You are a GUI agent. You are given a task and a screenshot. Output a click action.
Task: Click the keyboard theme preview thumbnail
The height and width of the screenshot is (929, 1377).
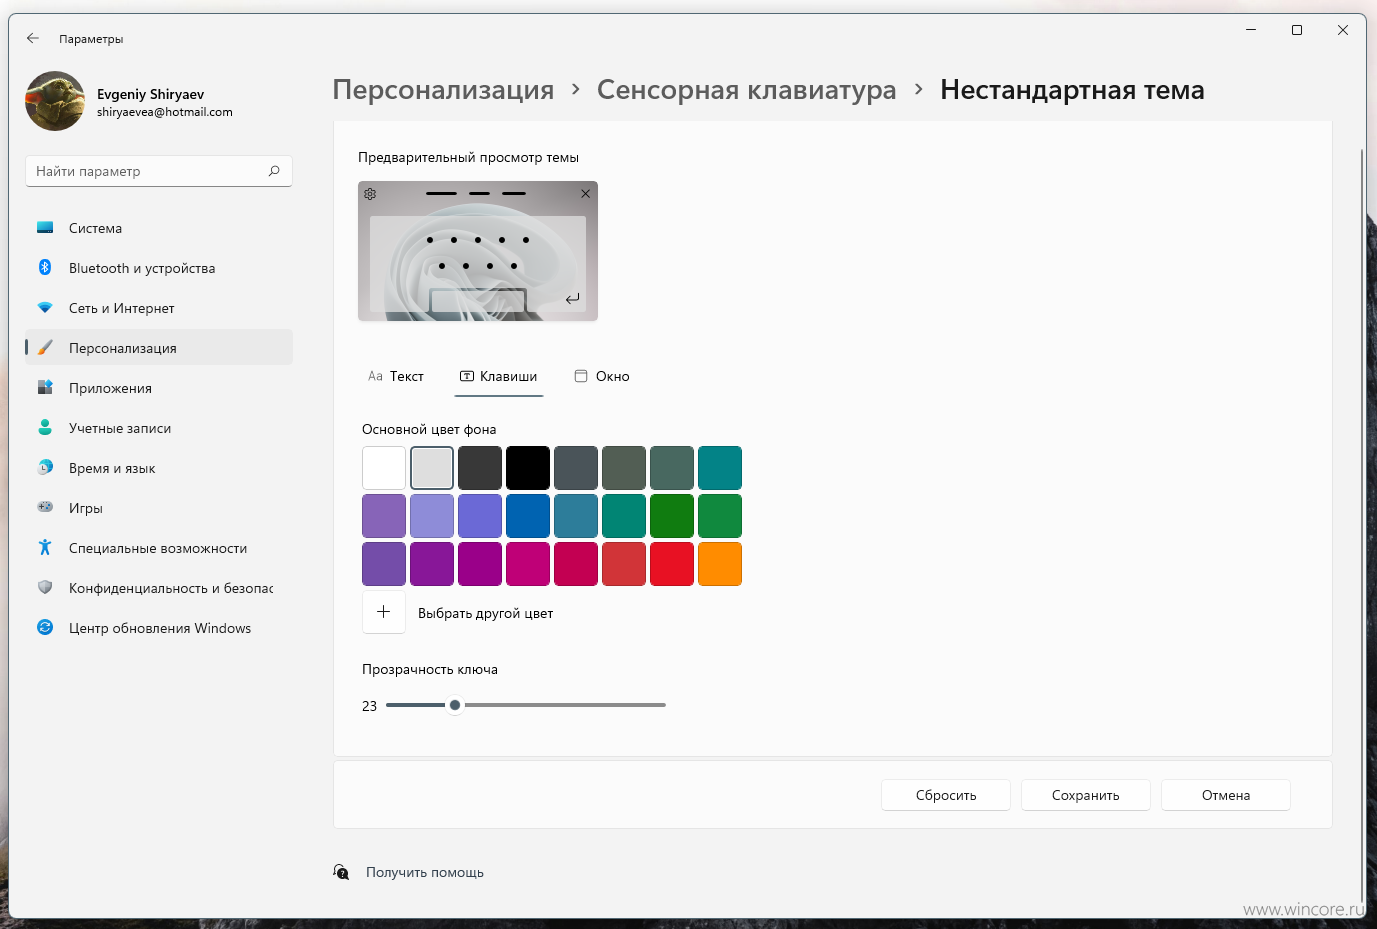coord(478,251)
